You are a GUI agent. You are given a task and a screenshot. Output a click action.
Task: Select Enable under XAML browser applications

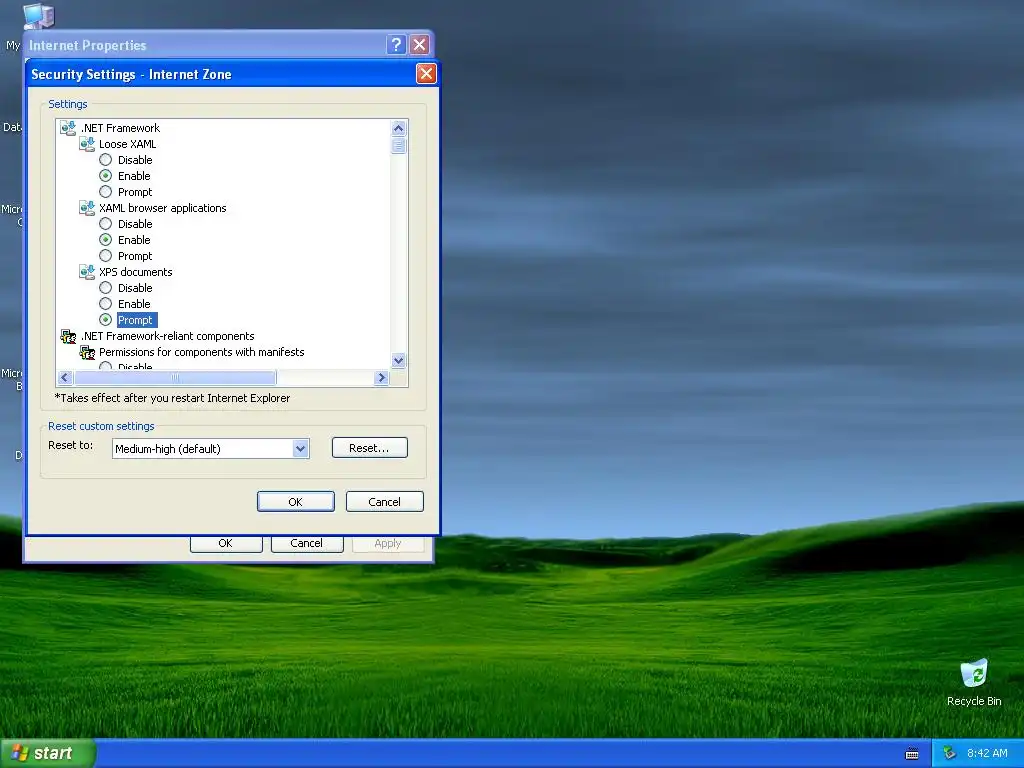105,240
